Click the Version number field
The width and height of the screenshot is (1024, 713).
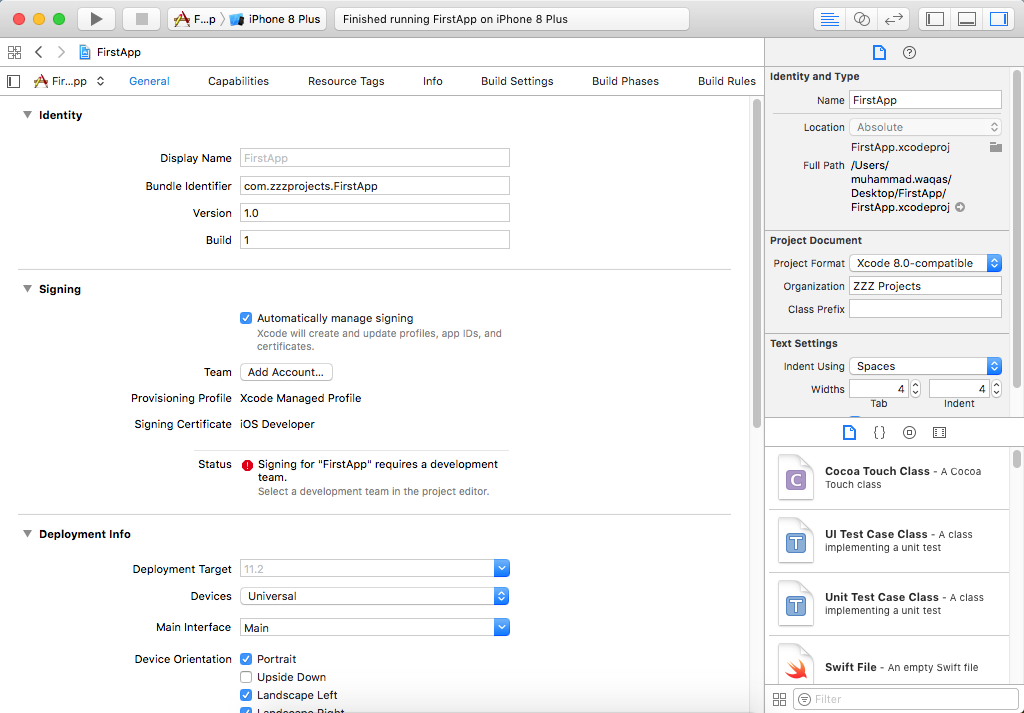tap(375, 213)
